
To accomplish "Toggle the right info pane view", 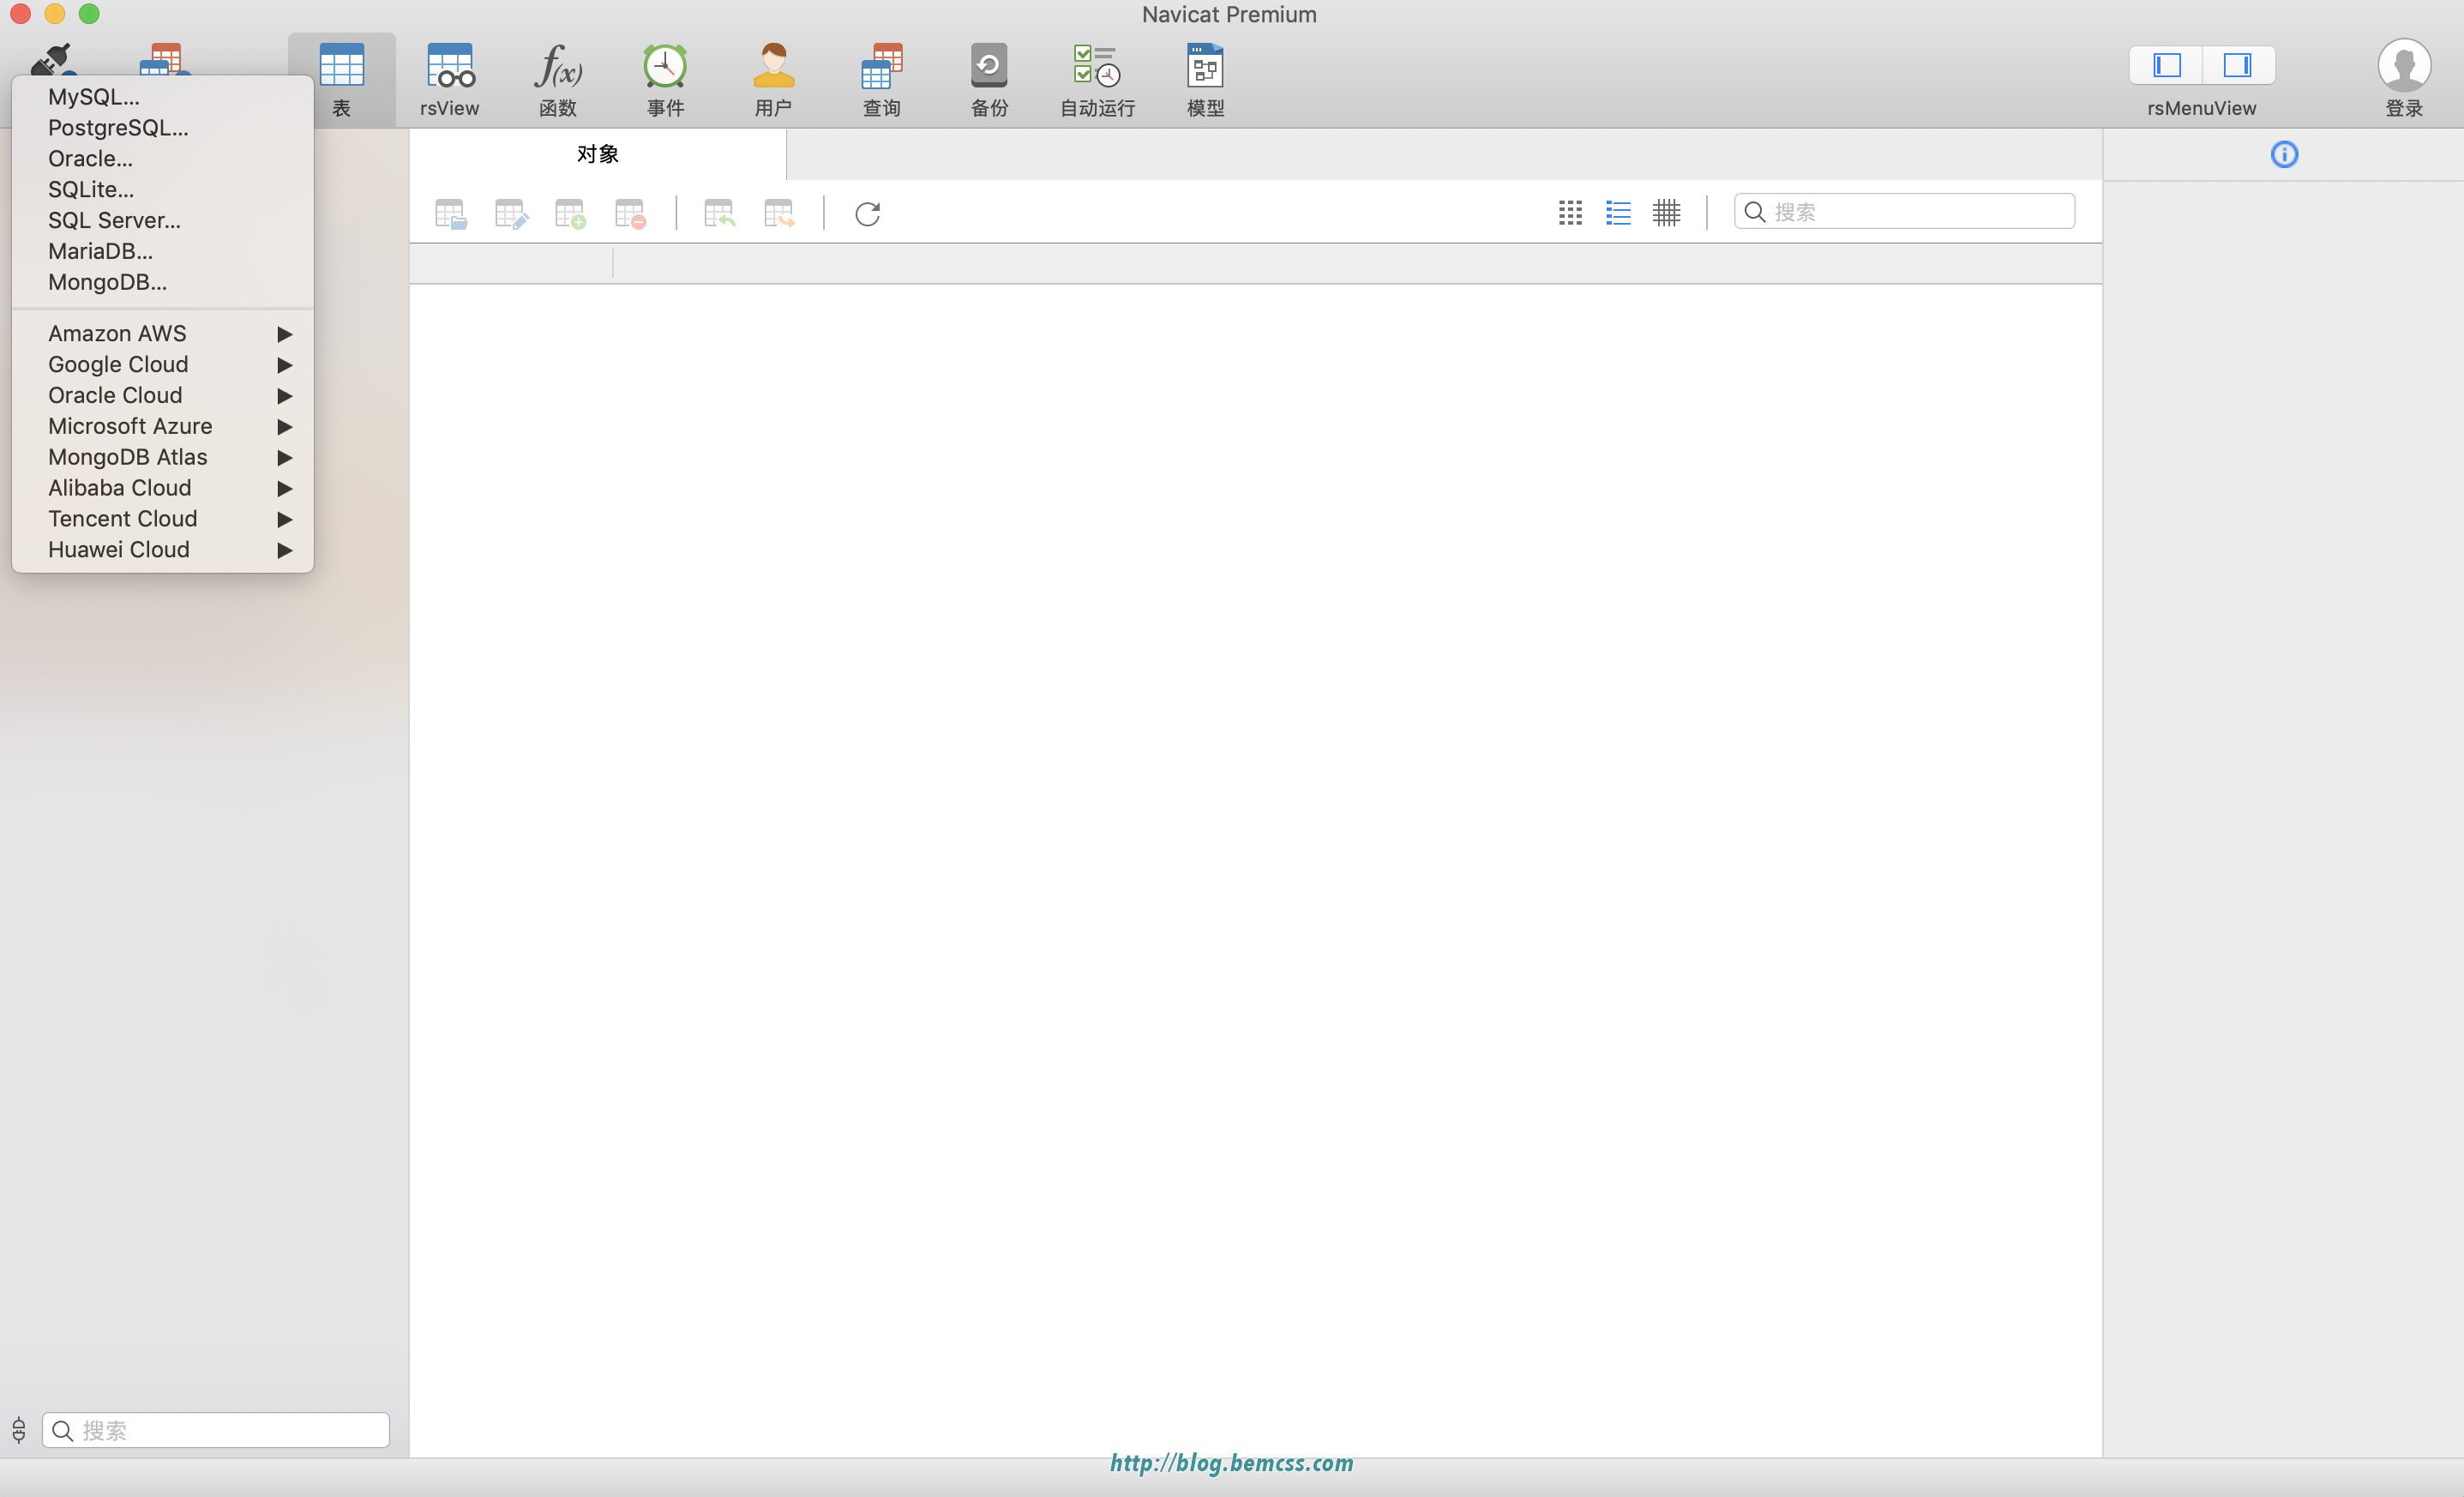I will (2237, 66).
